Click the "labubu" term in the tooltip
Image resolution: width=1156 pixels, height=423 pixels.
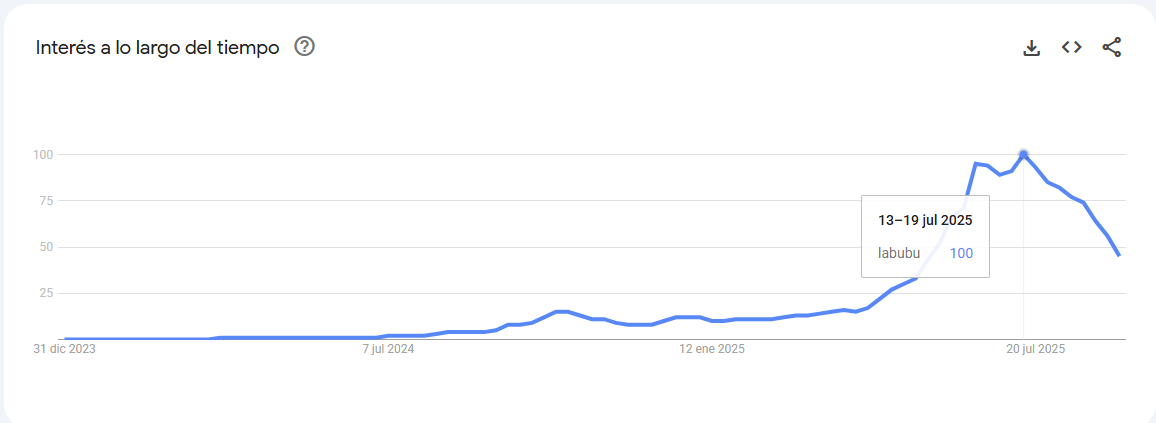click(x=899, y=254)
